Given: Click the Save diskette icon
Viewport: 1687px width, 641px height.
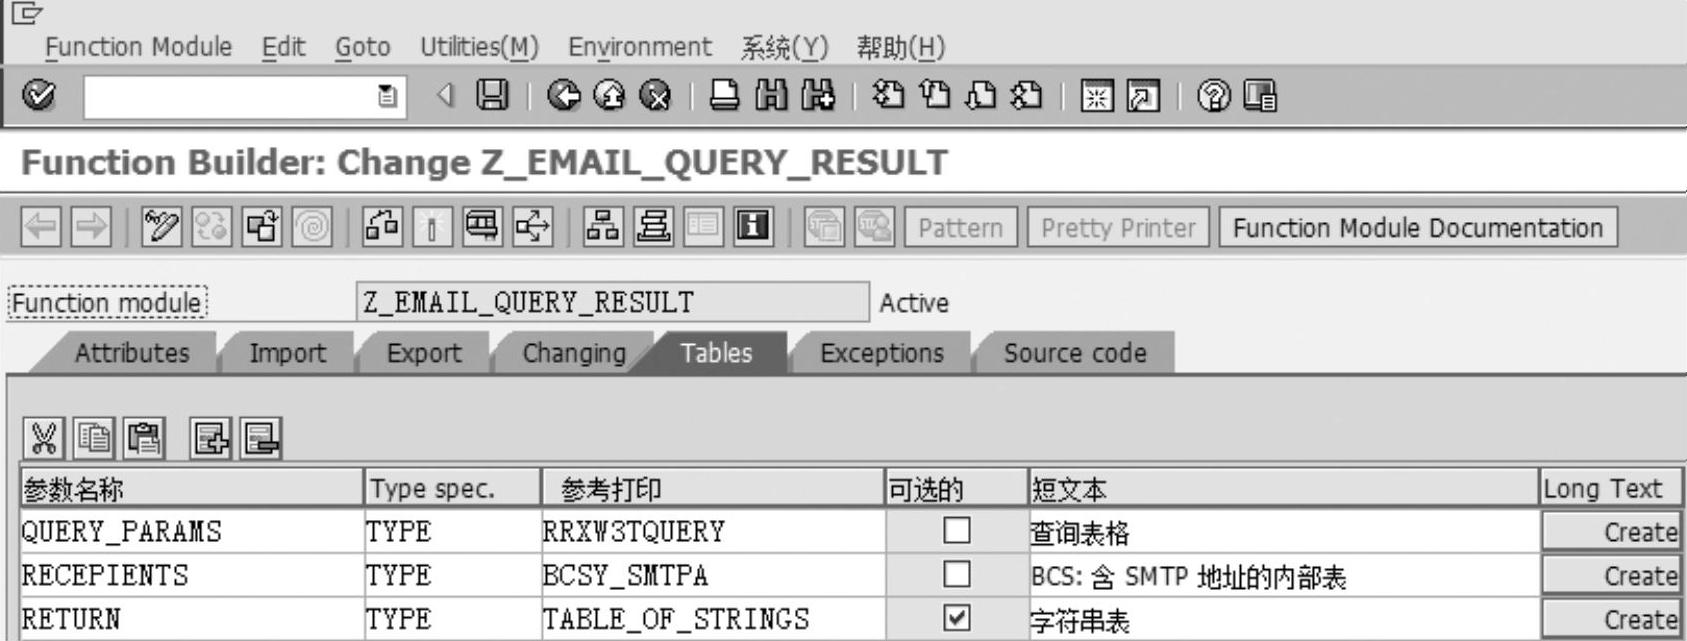Looking at the screenshot, I should point(492,96).
